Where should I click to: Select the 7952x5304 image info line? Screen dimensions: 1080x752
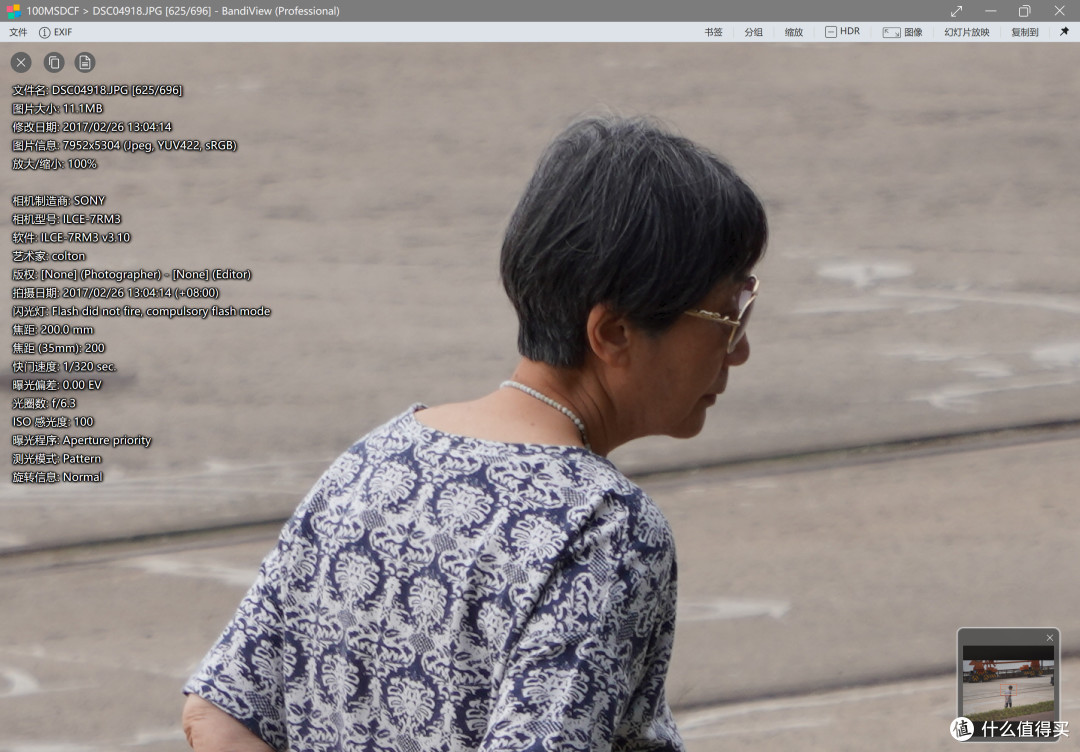point(125,145)
